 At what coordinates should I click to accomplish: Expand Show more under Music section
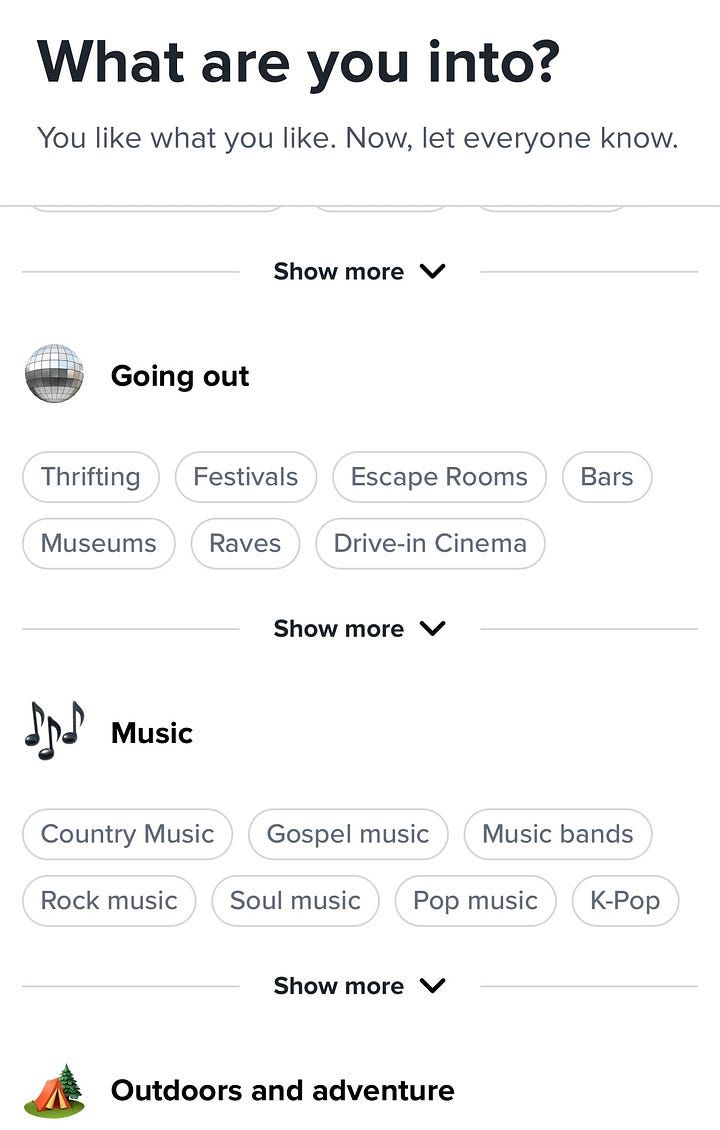(359, 986)
